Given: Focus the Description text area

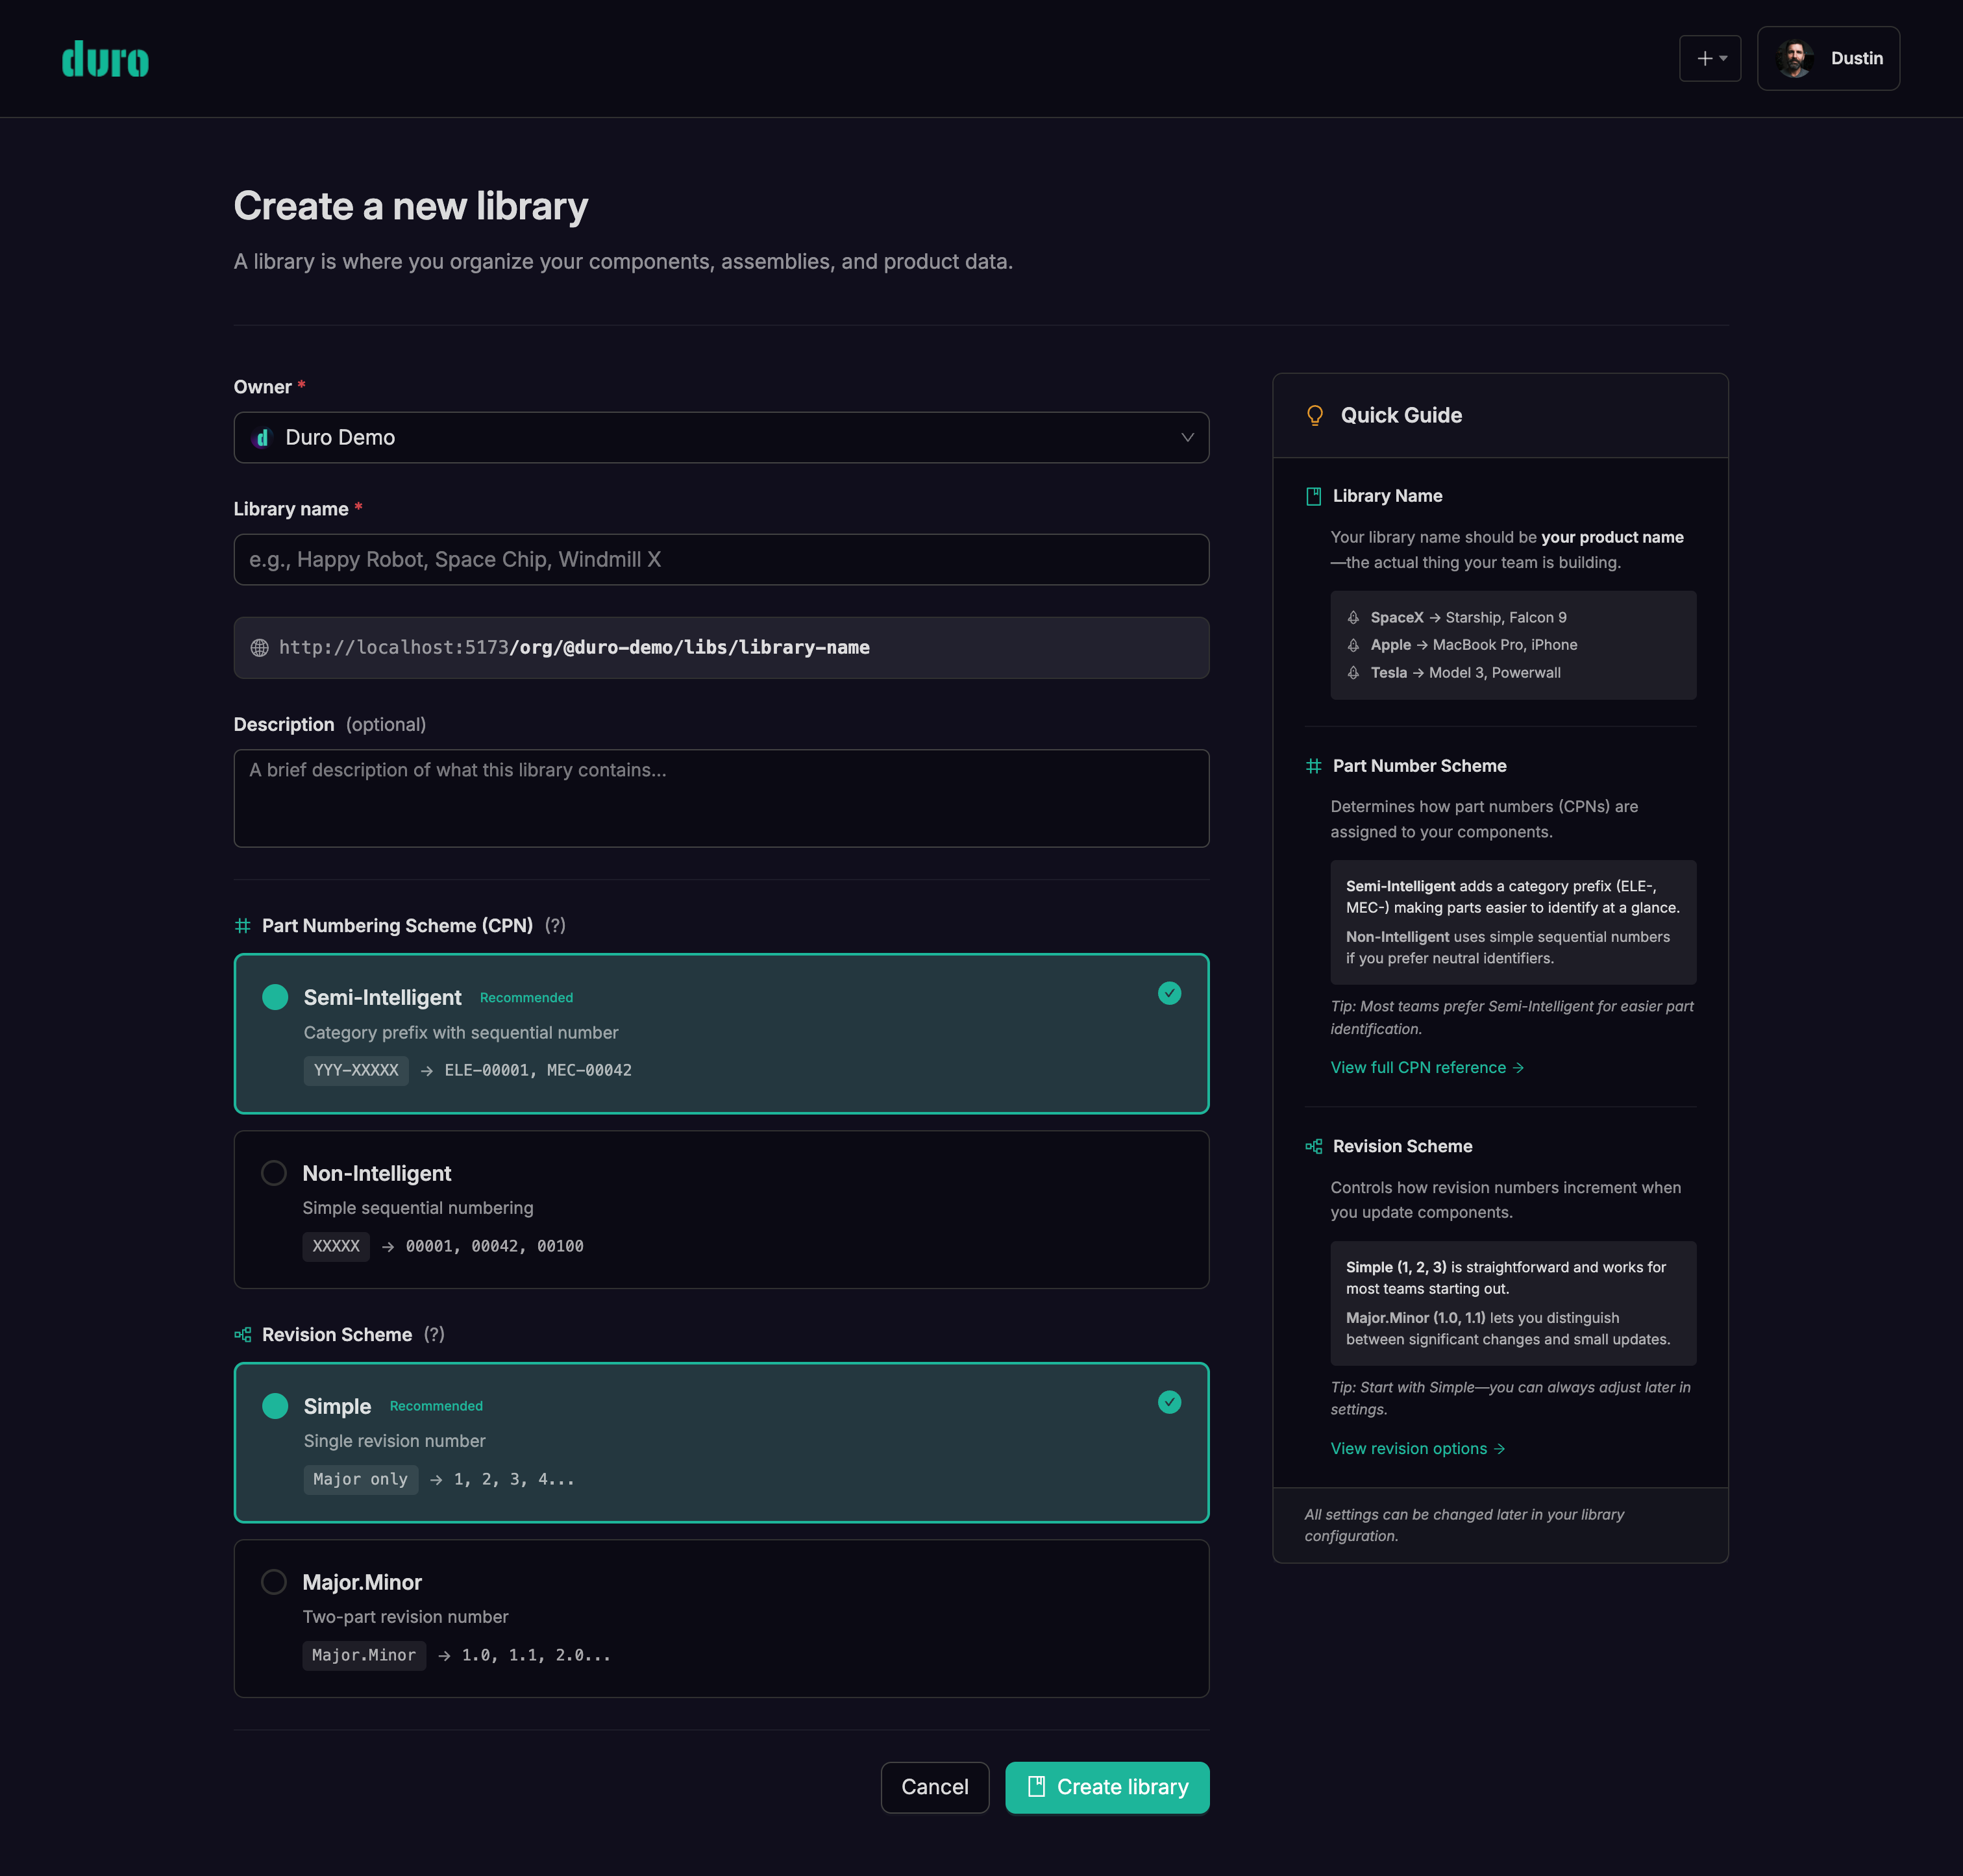Looking at the screenshot, I should tap(720, 797).
